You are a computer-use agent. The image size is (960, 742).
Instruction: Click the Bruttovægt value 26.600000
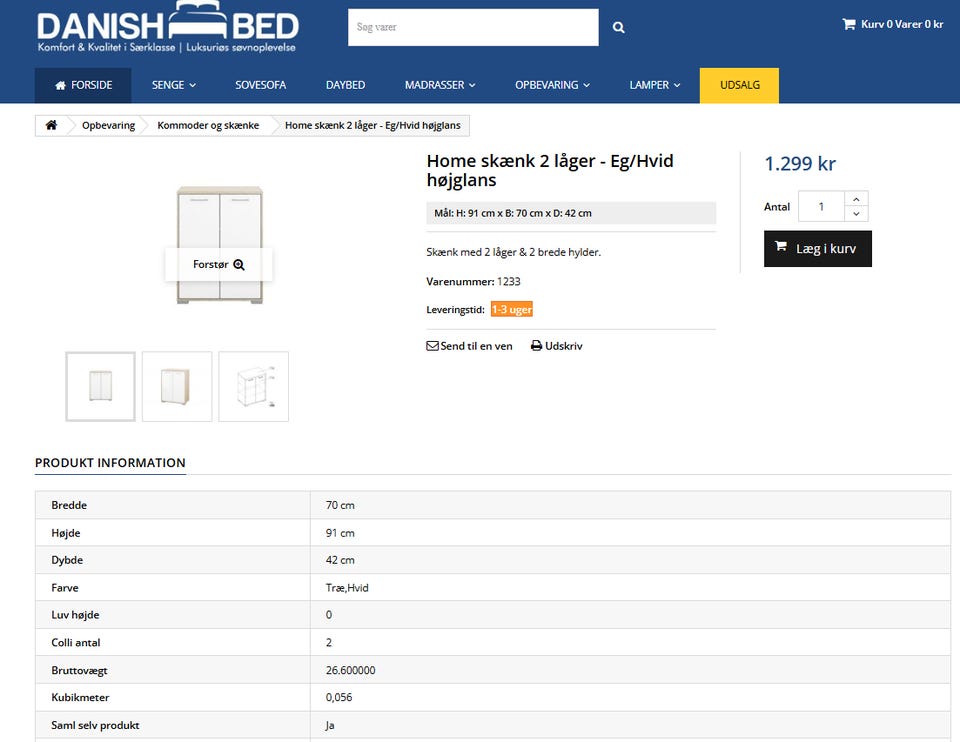350,670
